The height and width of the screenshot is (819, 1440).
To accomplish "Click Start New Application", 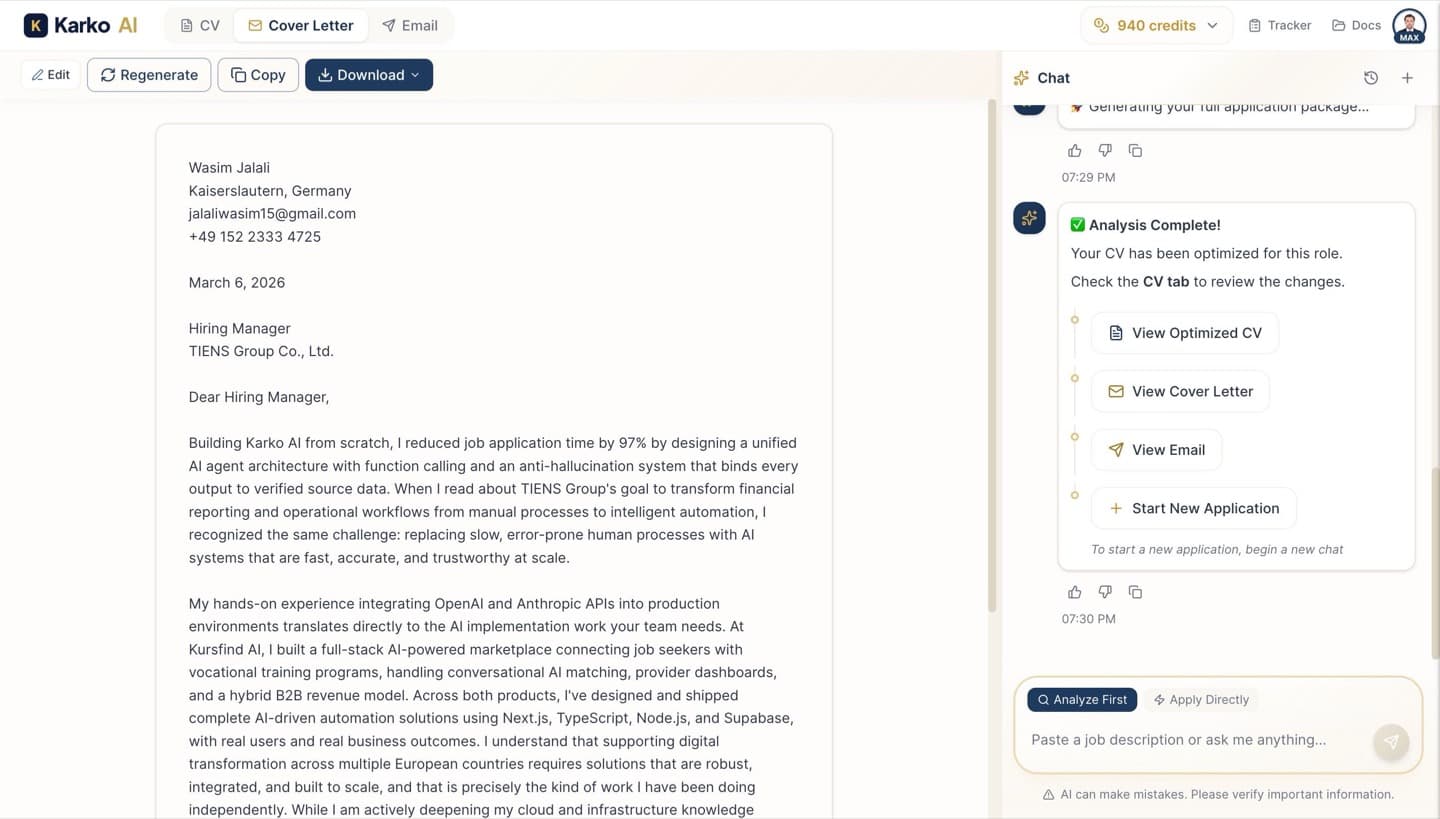I will (1193, 508).
